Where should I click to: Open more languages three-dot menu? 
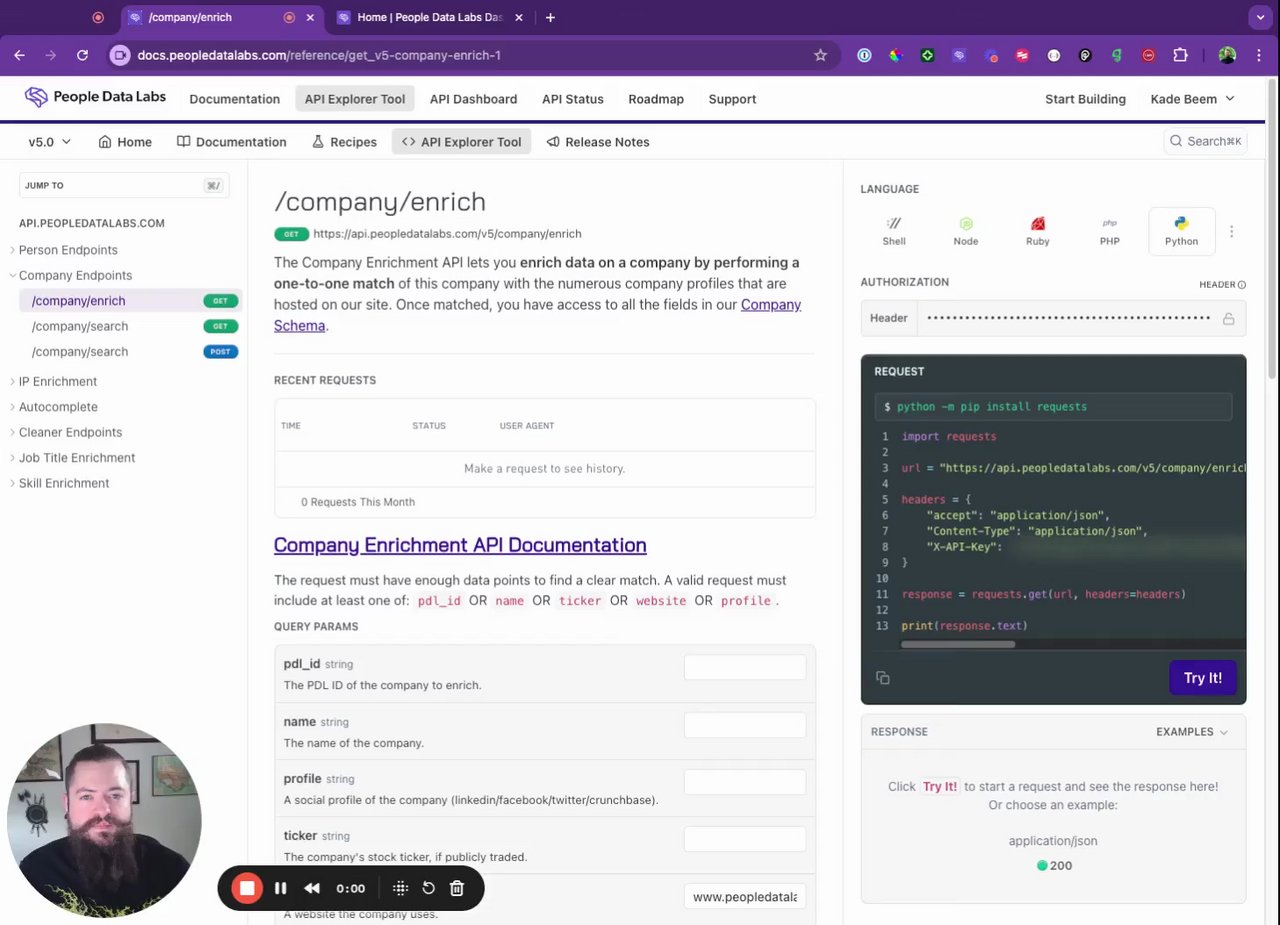(1231, 231)
